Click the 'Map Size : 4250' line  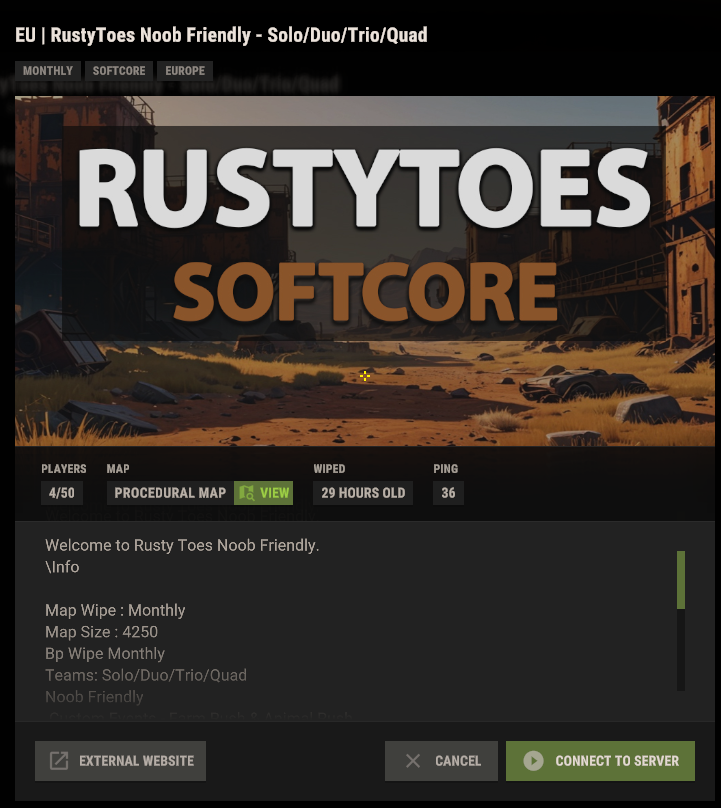coord(101,632)
